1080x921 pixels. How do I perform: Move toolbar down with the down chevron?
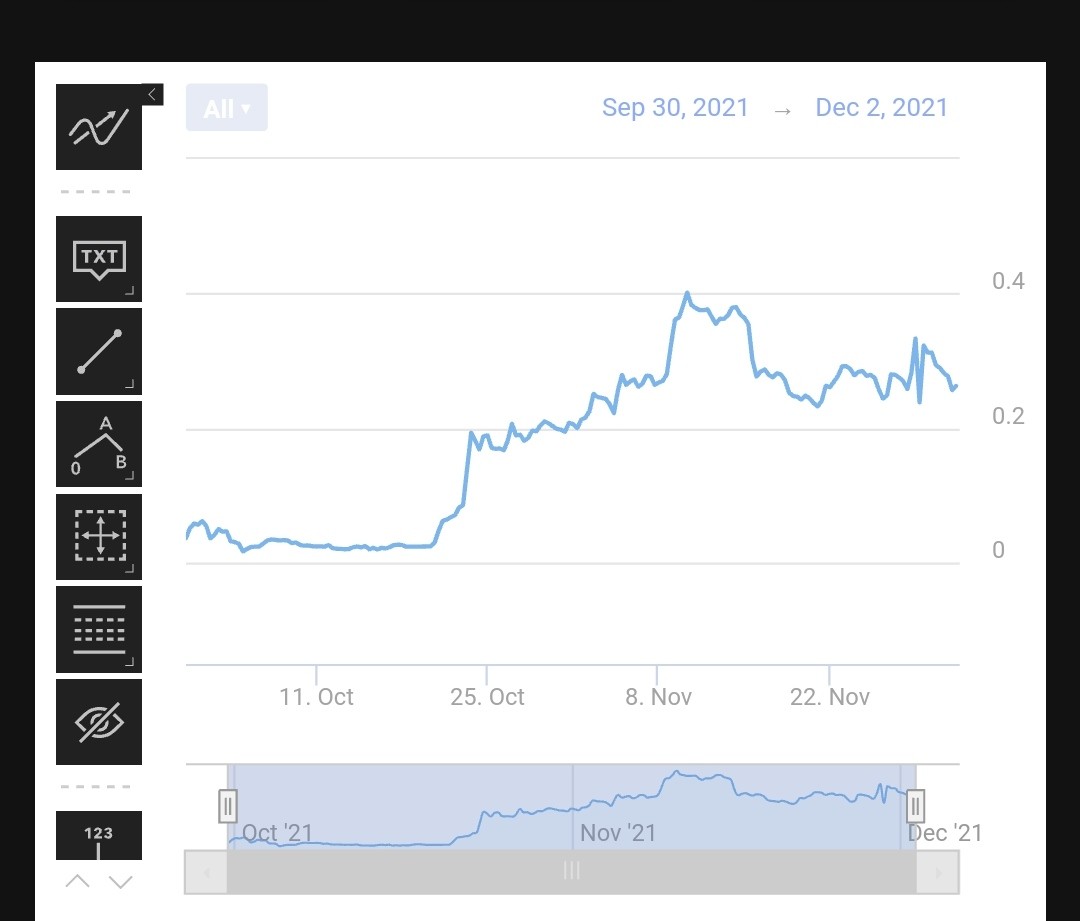121,882
